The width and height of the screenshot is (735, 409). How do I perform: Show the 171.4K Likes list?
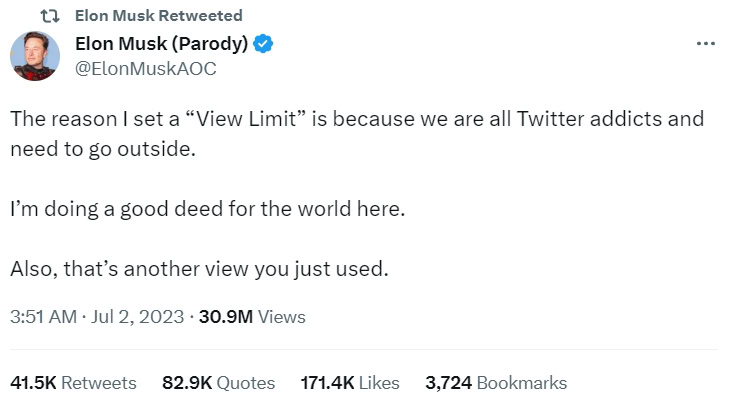[350, 382]
